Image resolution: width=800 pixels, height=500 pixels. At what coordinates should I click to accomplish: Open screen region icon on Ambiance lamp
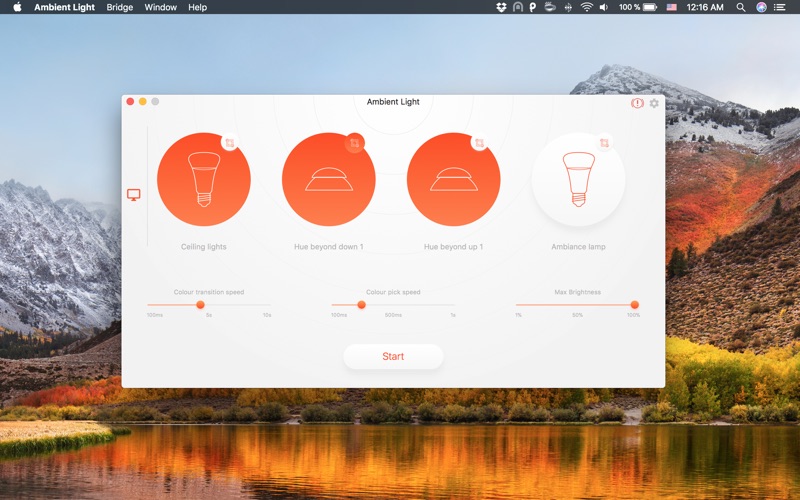click(x=605, y=143)
